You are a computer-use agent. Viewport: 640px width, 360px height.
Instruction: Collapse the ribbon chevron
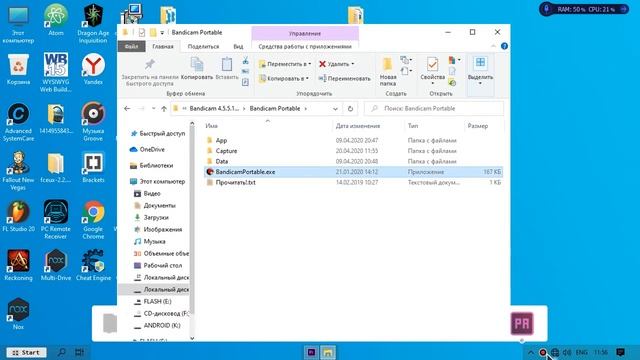pyautogui.click(x=493, y=46)
